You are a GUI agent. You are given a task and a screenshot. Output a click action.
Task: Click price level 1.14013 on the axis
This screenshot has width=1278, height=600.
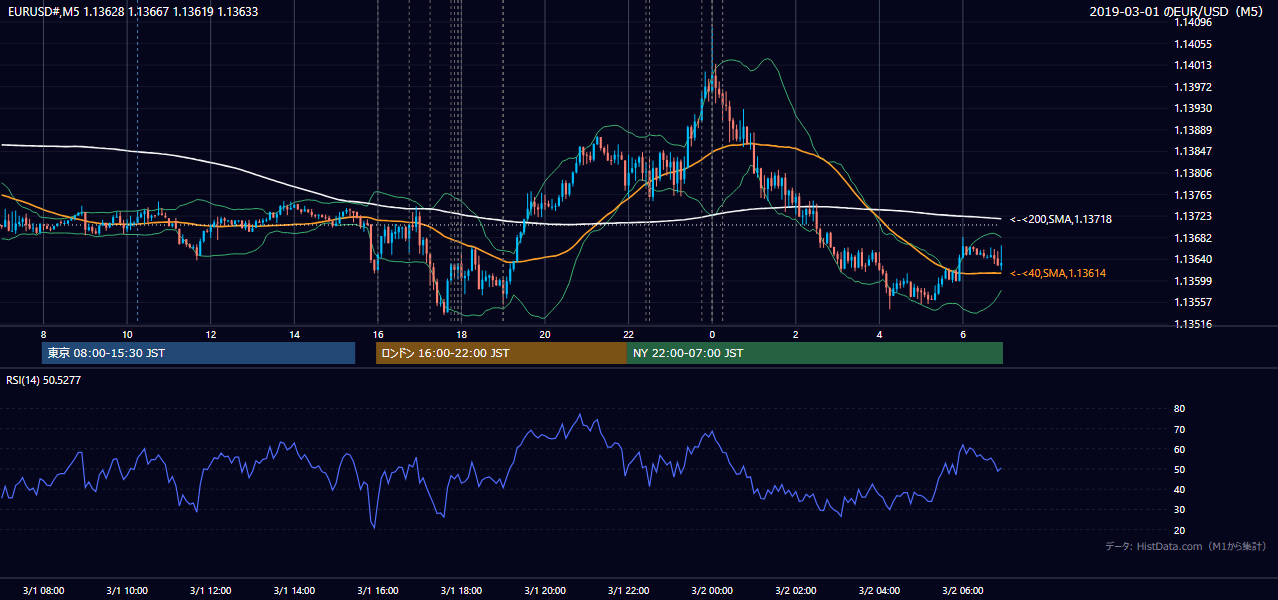pyautogui.click(x=1193, y=65)
